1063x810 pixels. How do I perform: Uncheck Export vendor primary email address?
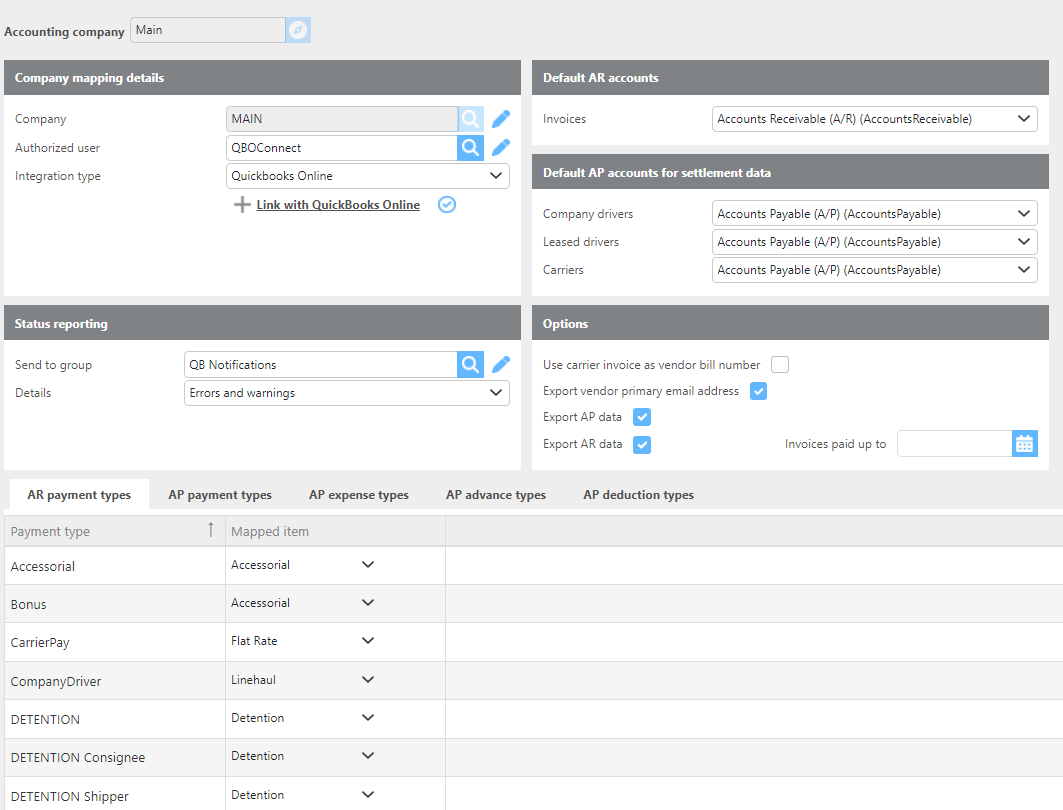tap(758, 391)
